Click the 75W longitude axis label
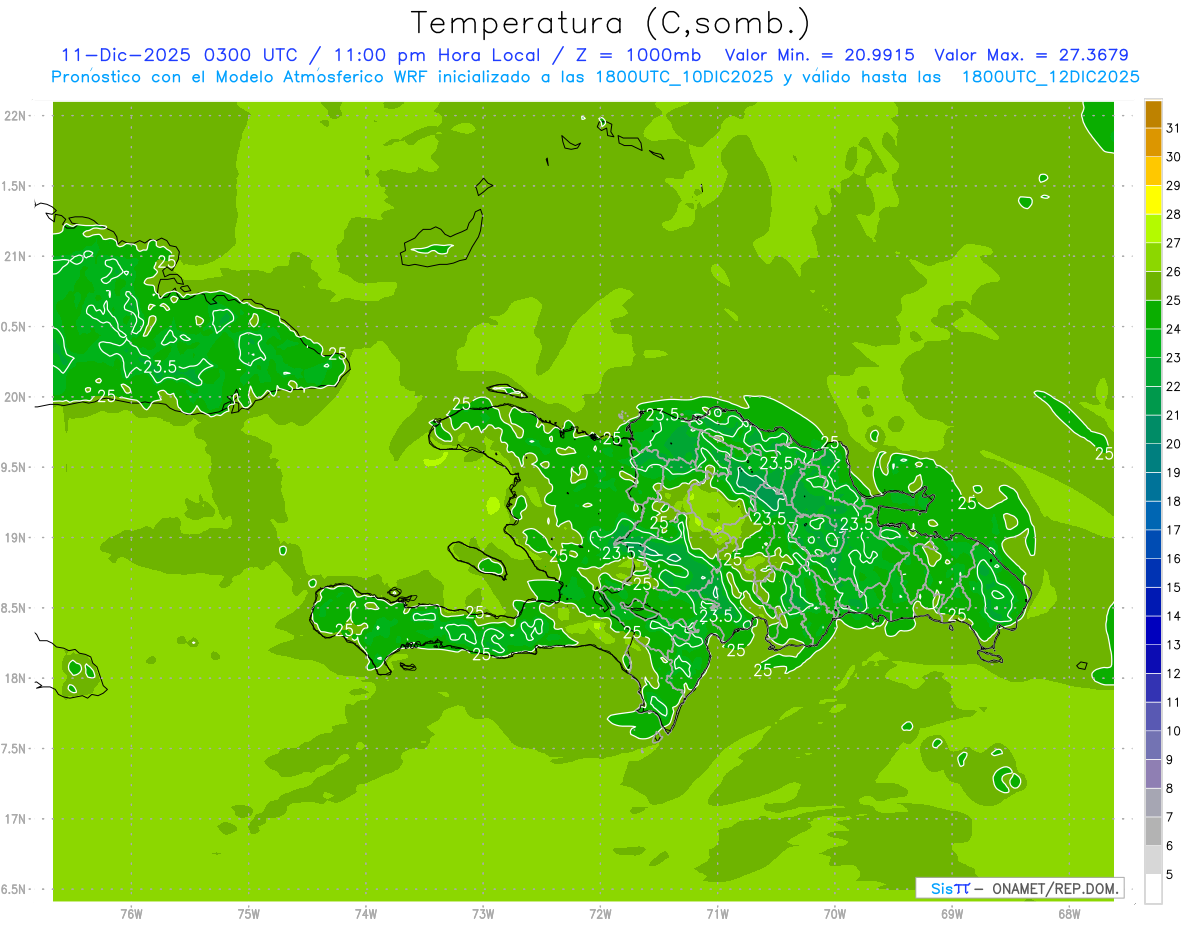 249,913
